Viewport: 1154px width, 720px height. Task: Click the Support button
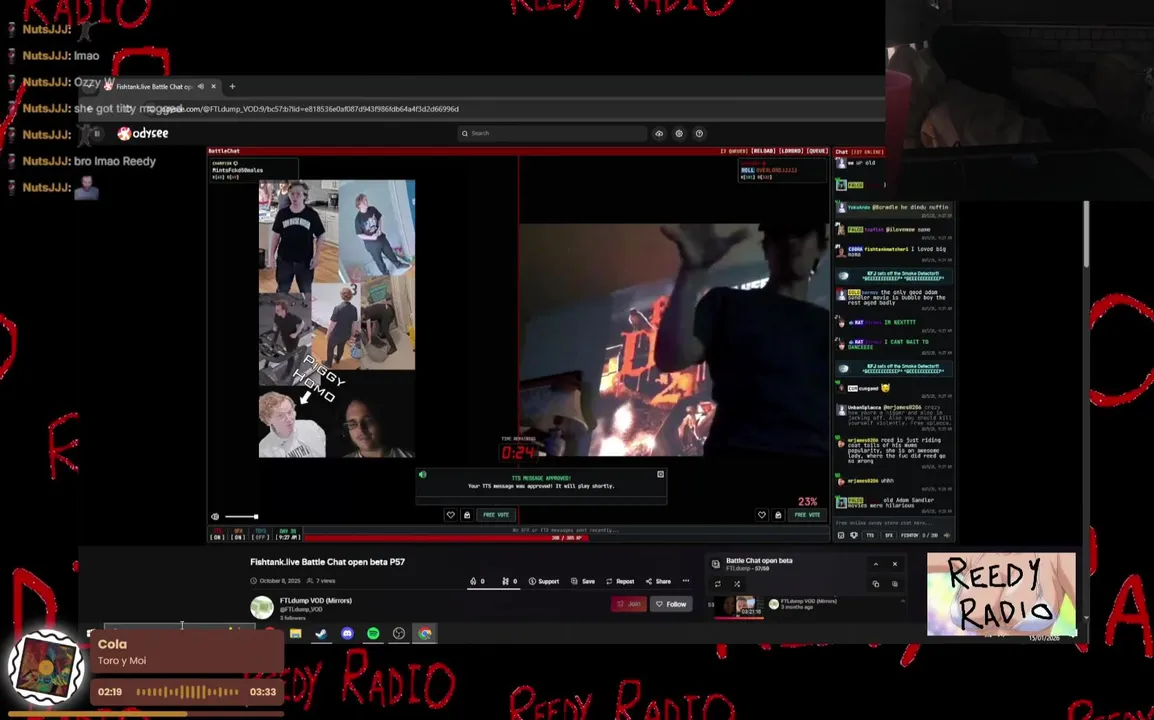pyautogui.click(x=544, y=581)
